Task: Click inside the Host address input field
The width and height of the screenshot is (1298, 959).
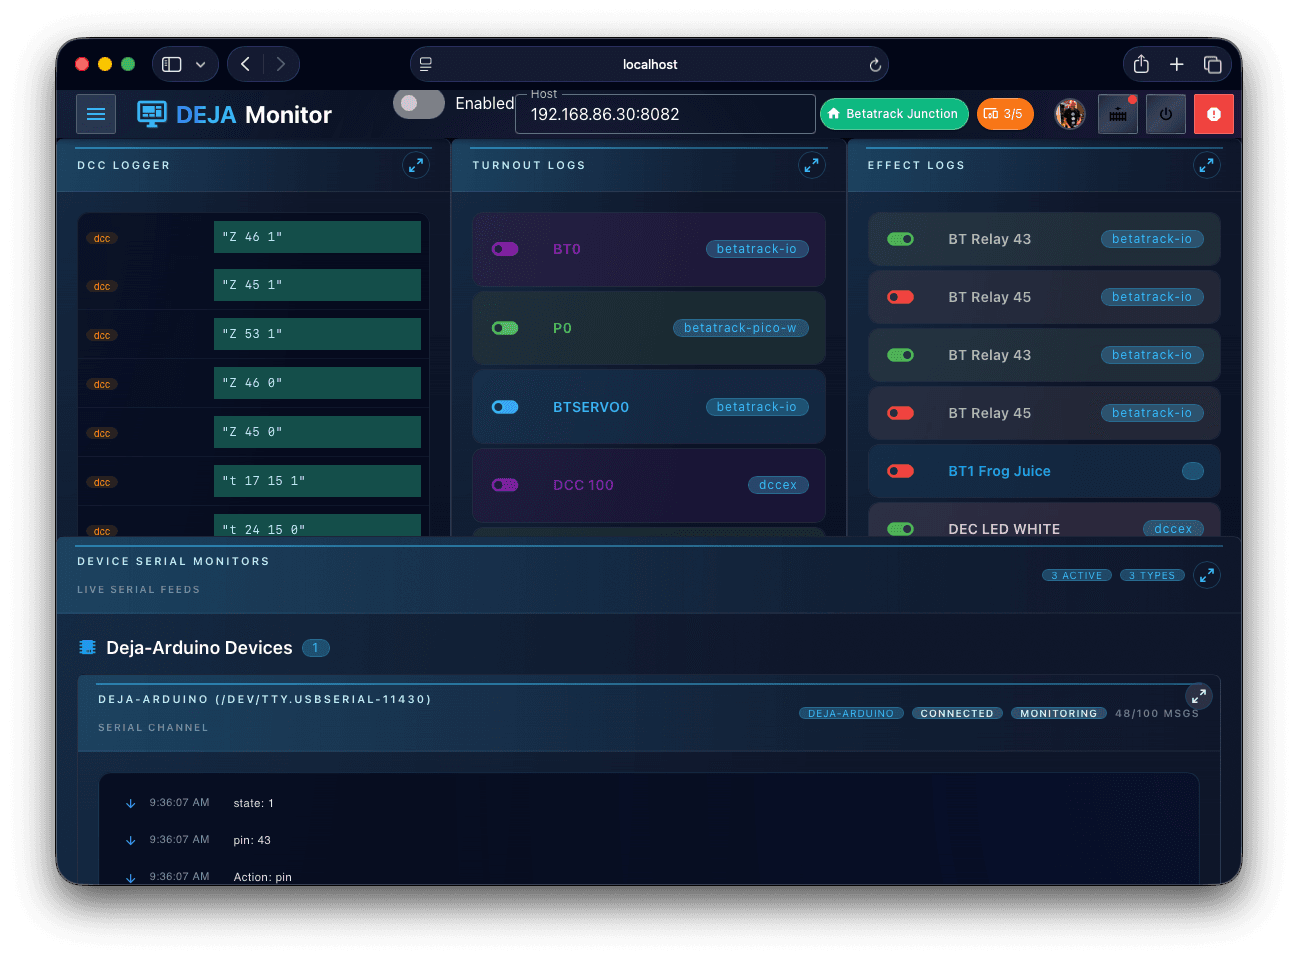Action: click(664, 114)
